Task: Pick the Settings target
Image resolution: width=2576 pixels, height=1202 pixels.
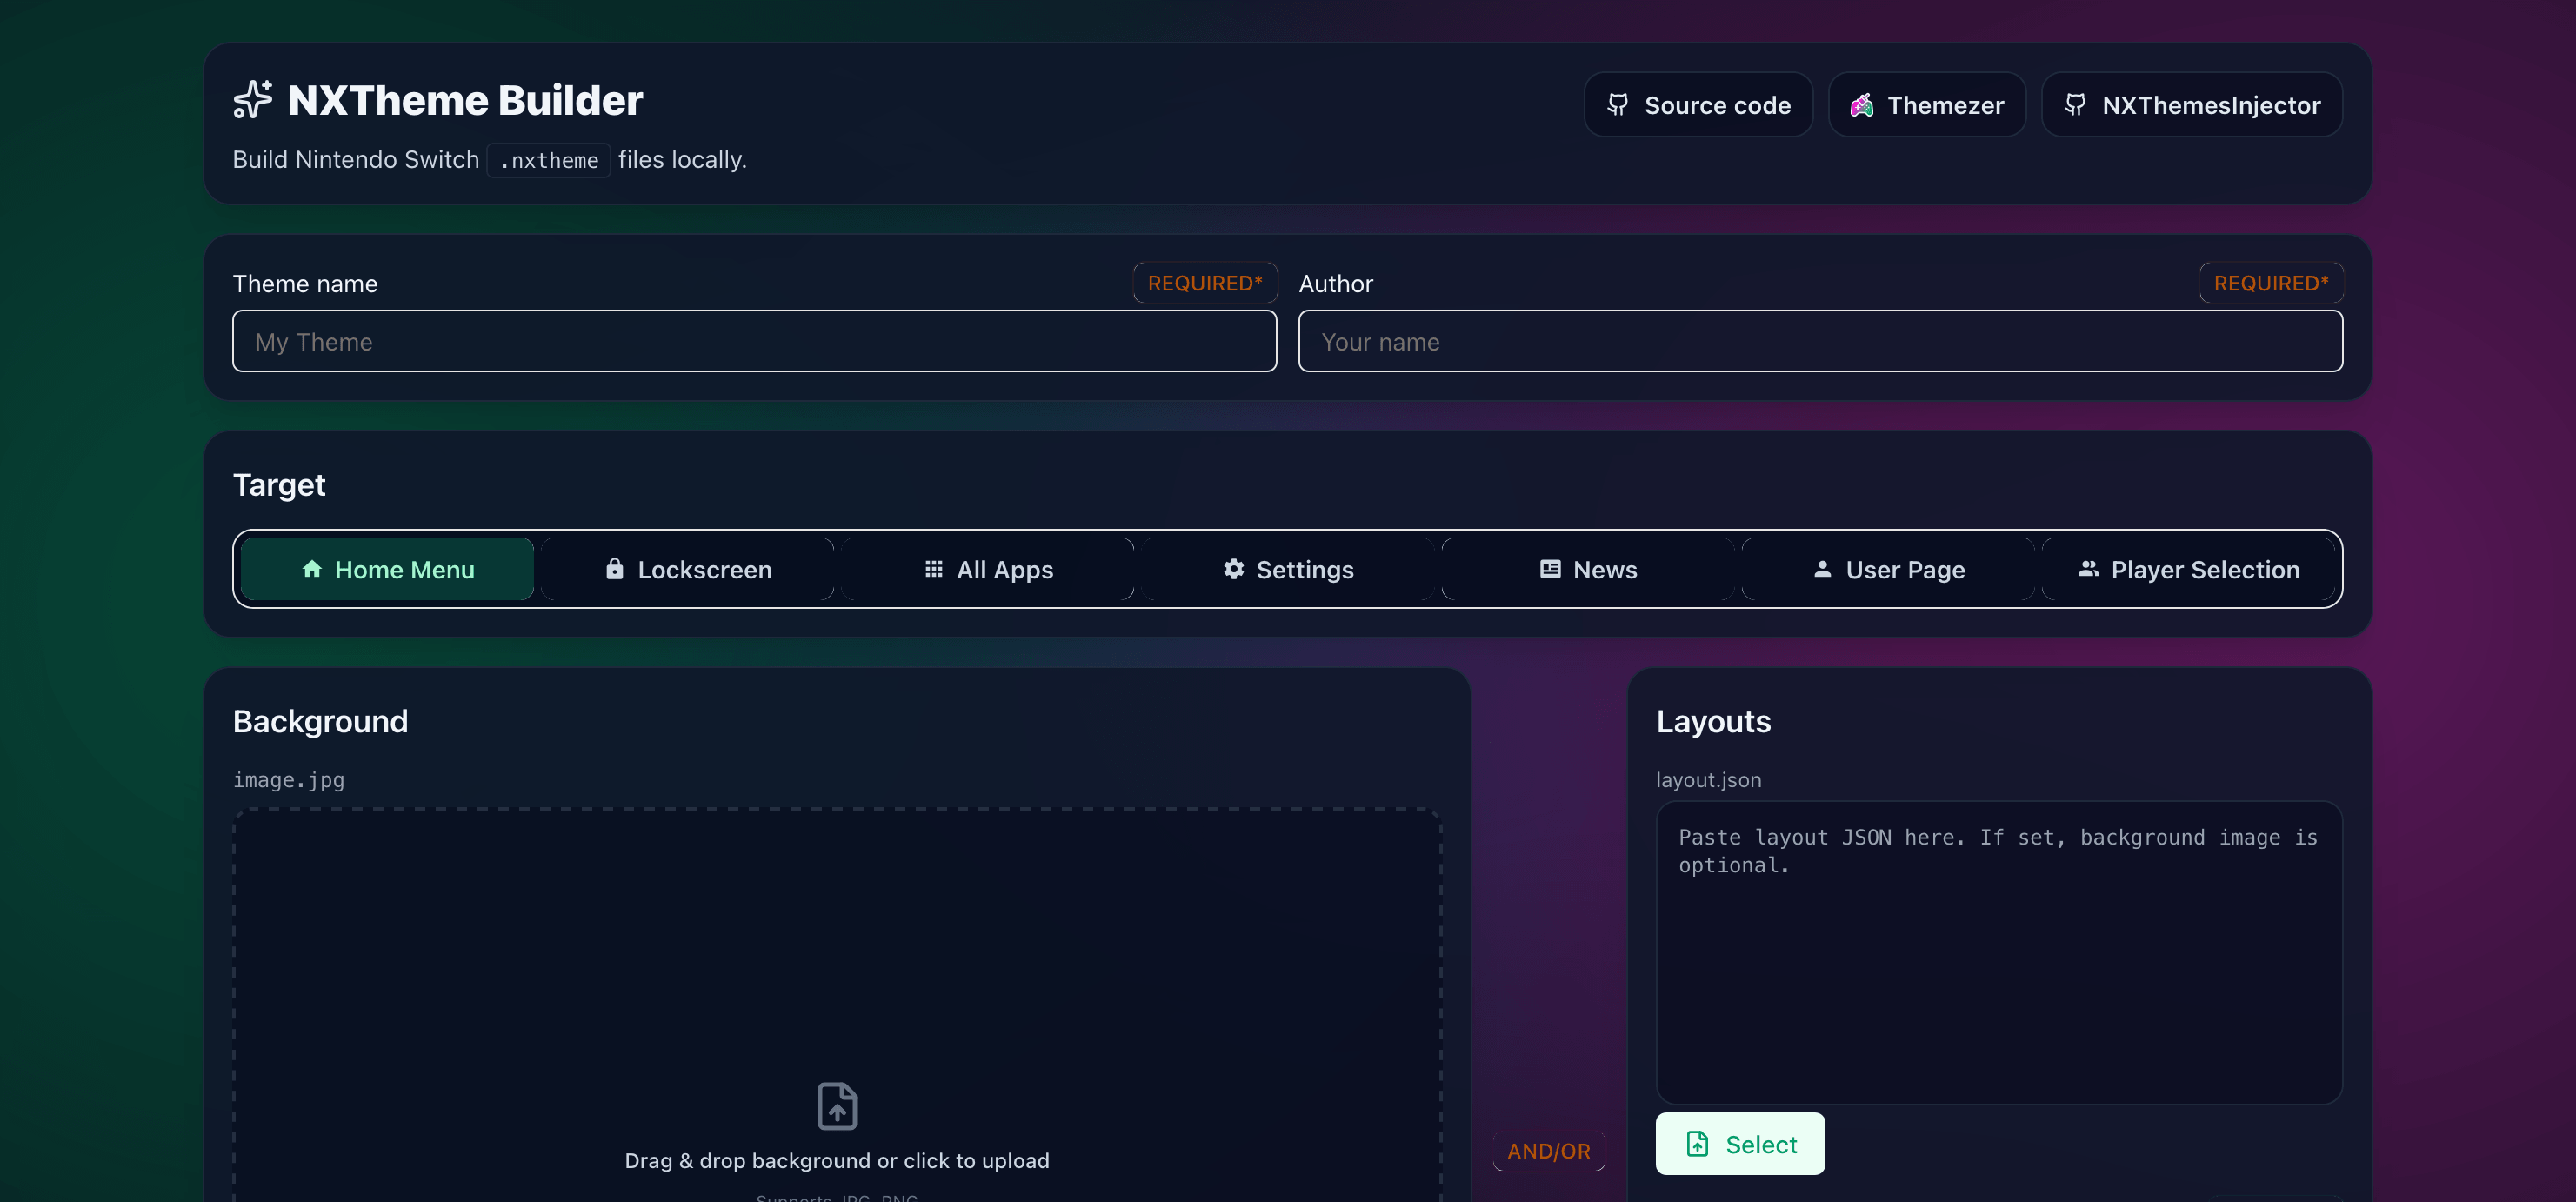Action: pyautogui.click(x=1288, y=569)
